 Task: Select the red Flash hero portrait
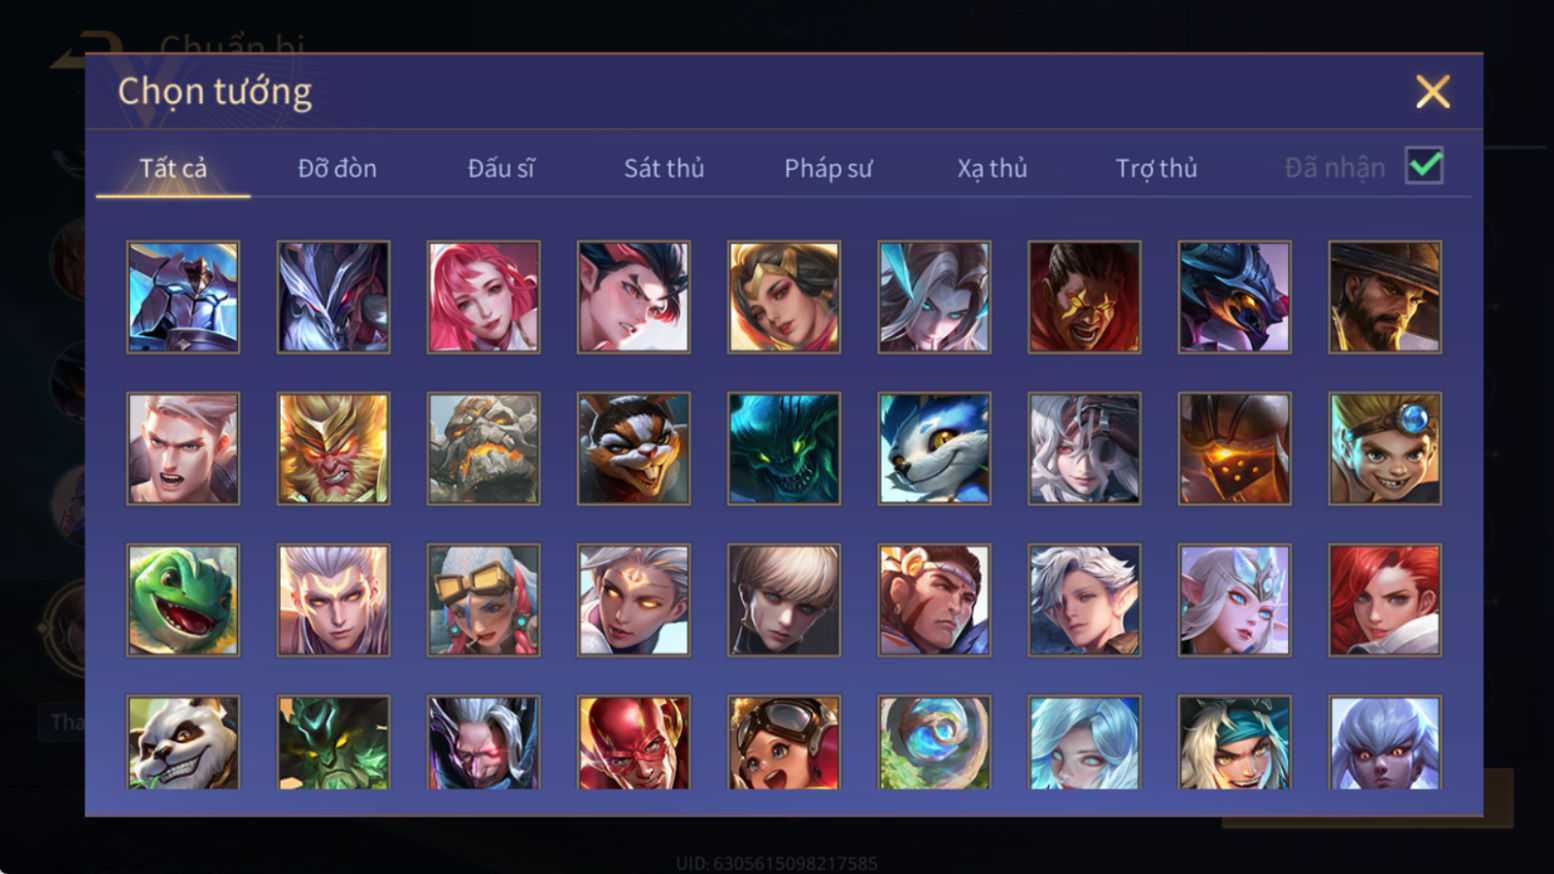tap(633, 742)
